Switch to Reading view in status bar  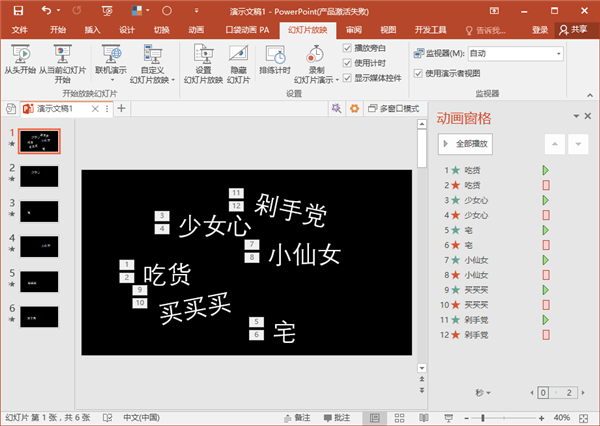[x=424, y=418]
